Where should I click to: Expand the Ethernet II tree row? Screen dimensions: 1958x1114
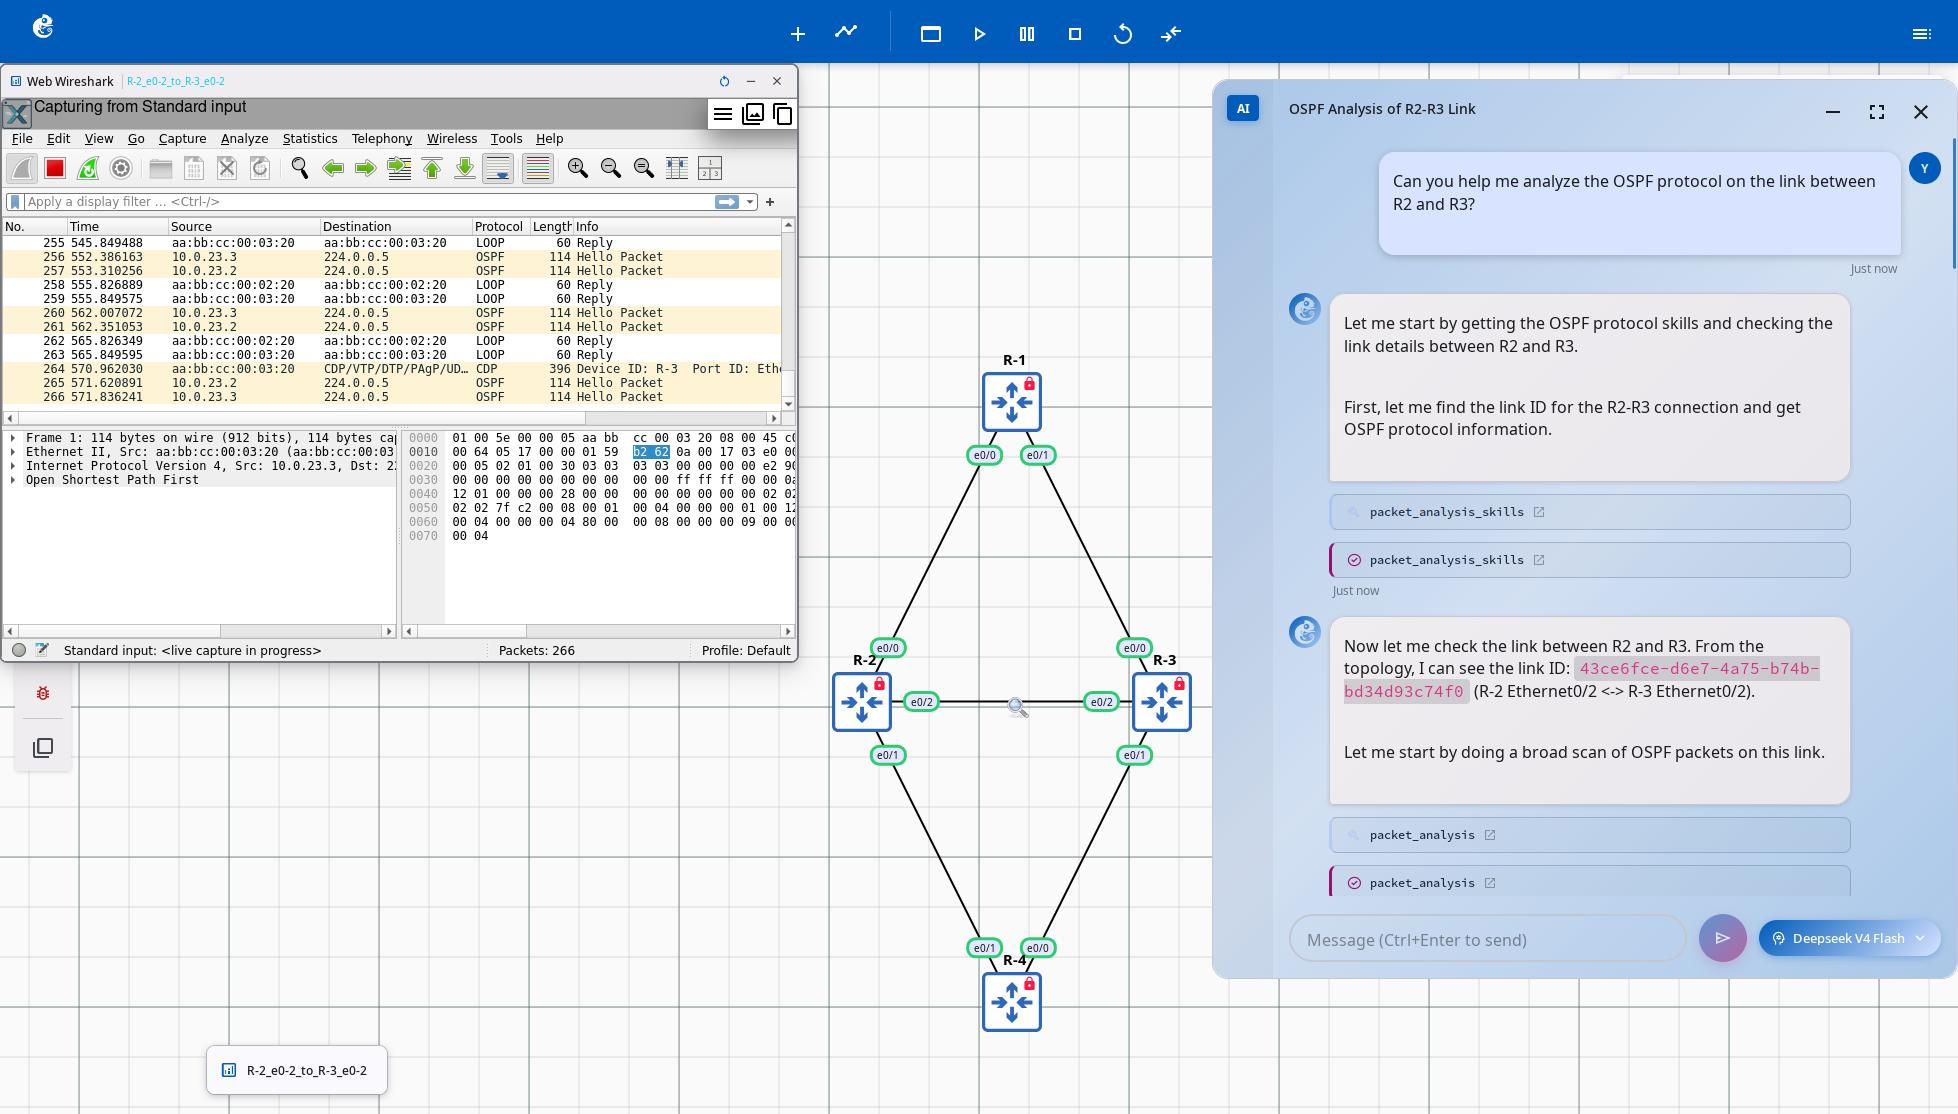13,452
